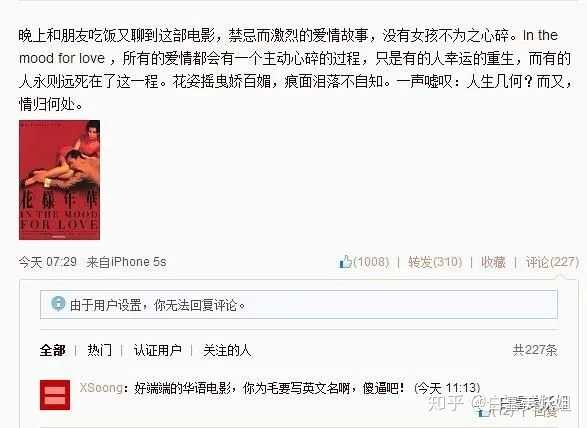Select the 全部 comments tab

tap(53, 350)
